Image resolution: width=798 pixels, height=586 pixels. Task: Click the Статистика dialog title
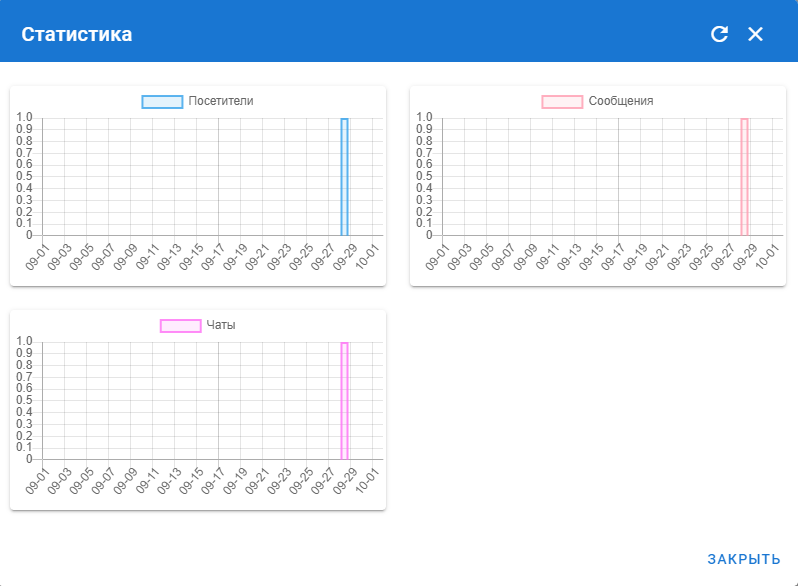(77, 34)
